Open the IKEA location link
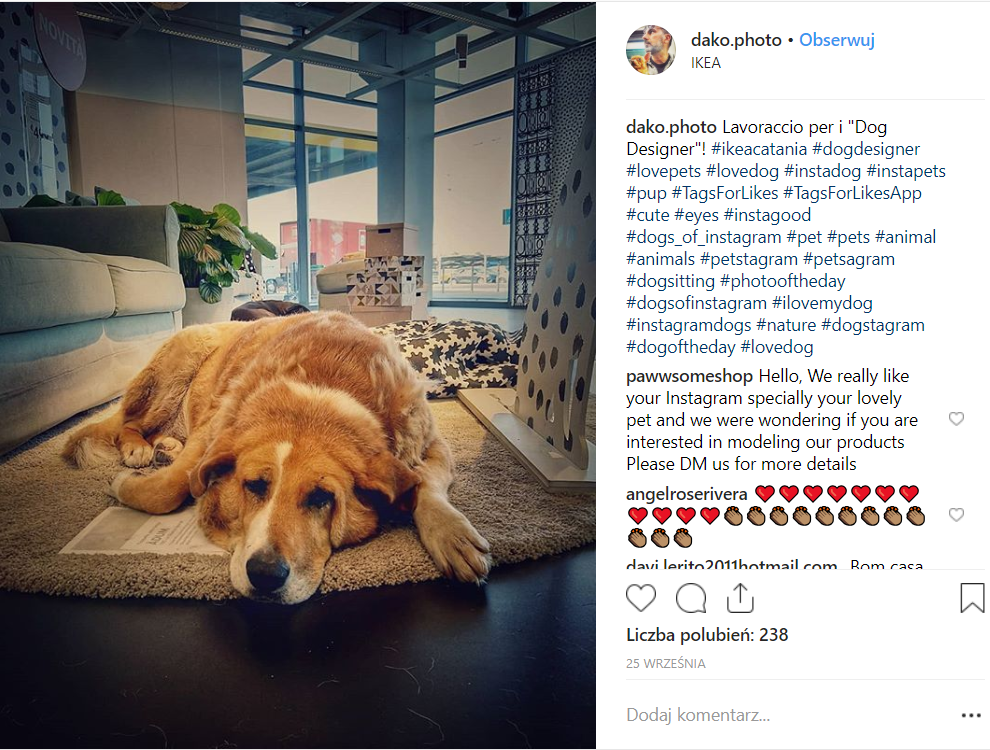 pyautogui.click(x=705, y=62)
